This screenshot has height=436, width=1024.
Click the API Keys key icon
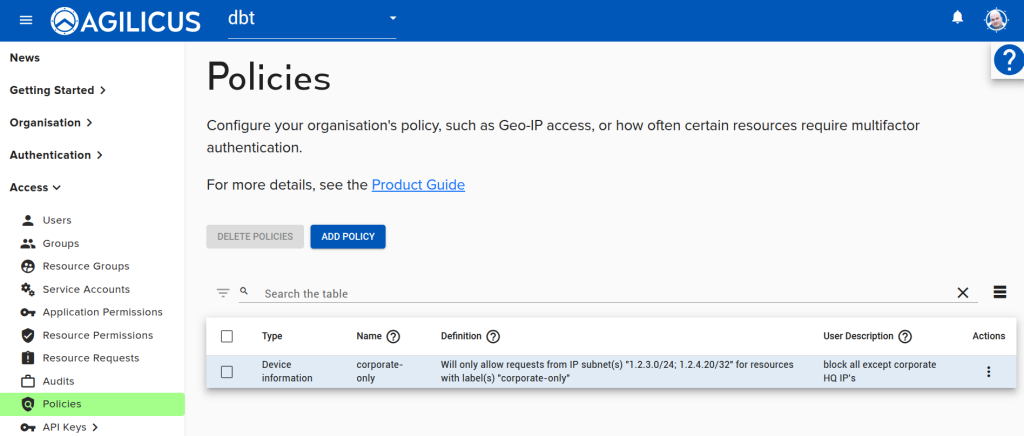click(27, 428)
